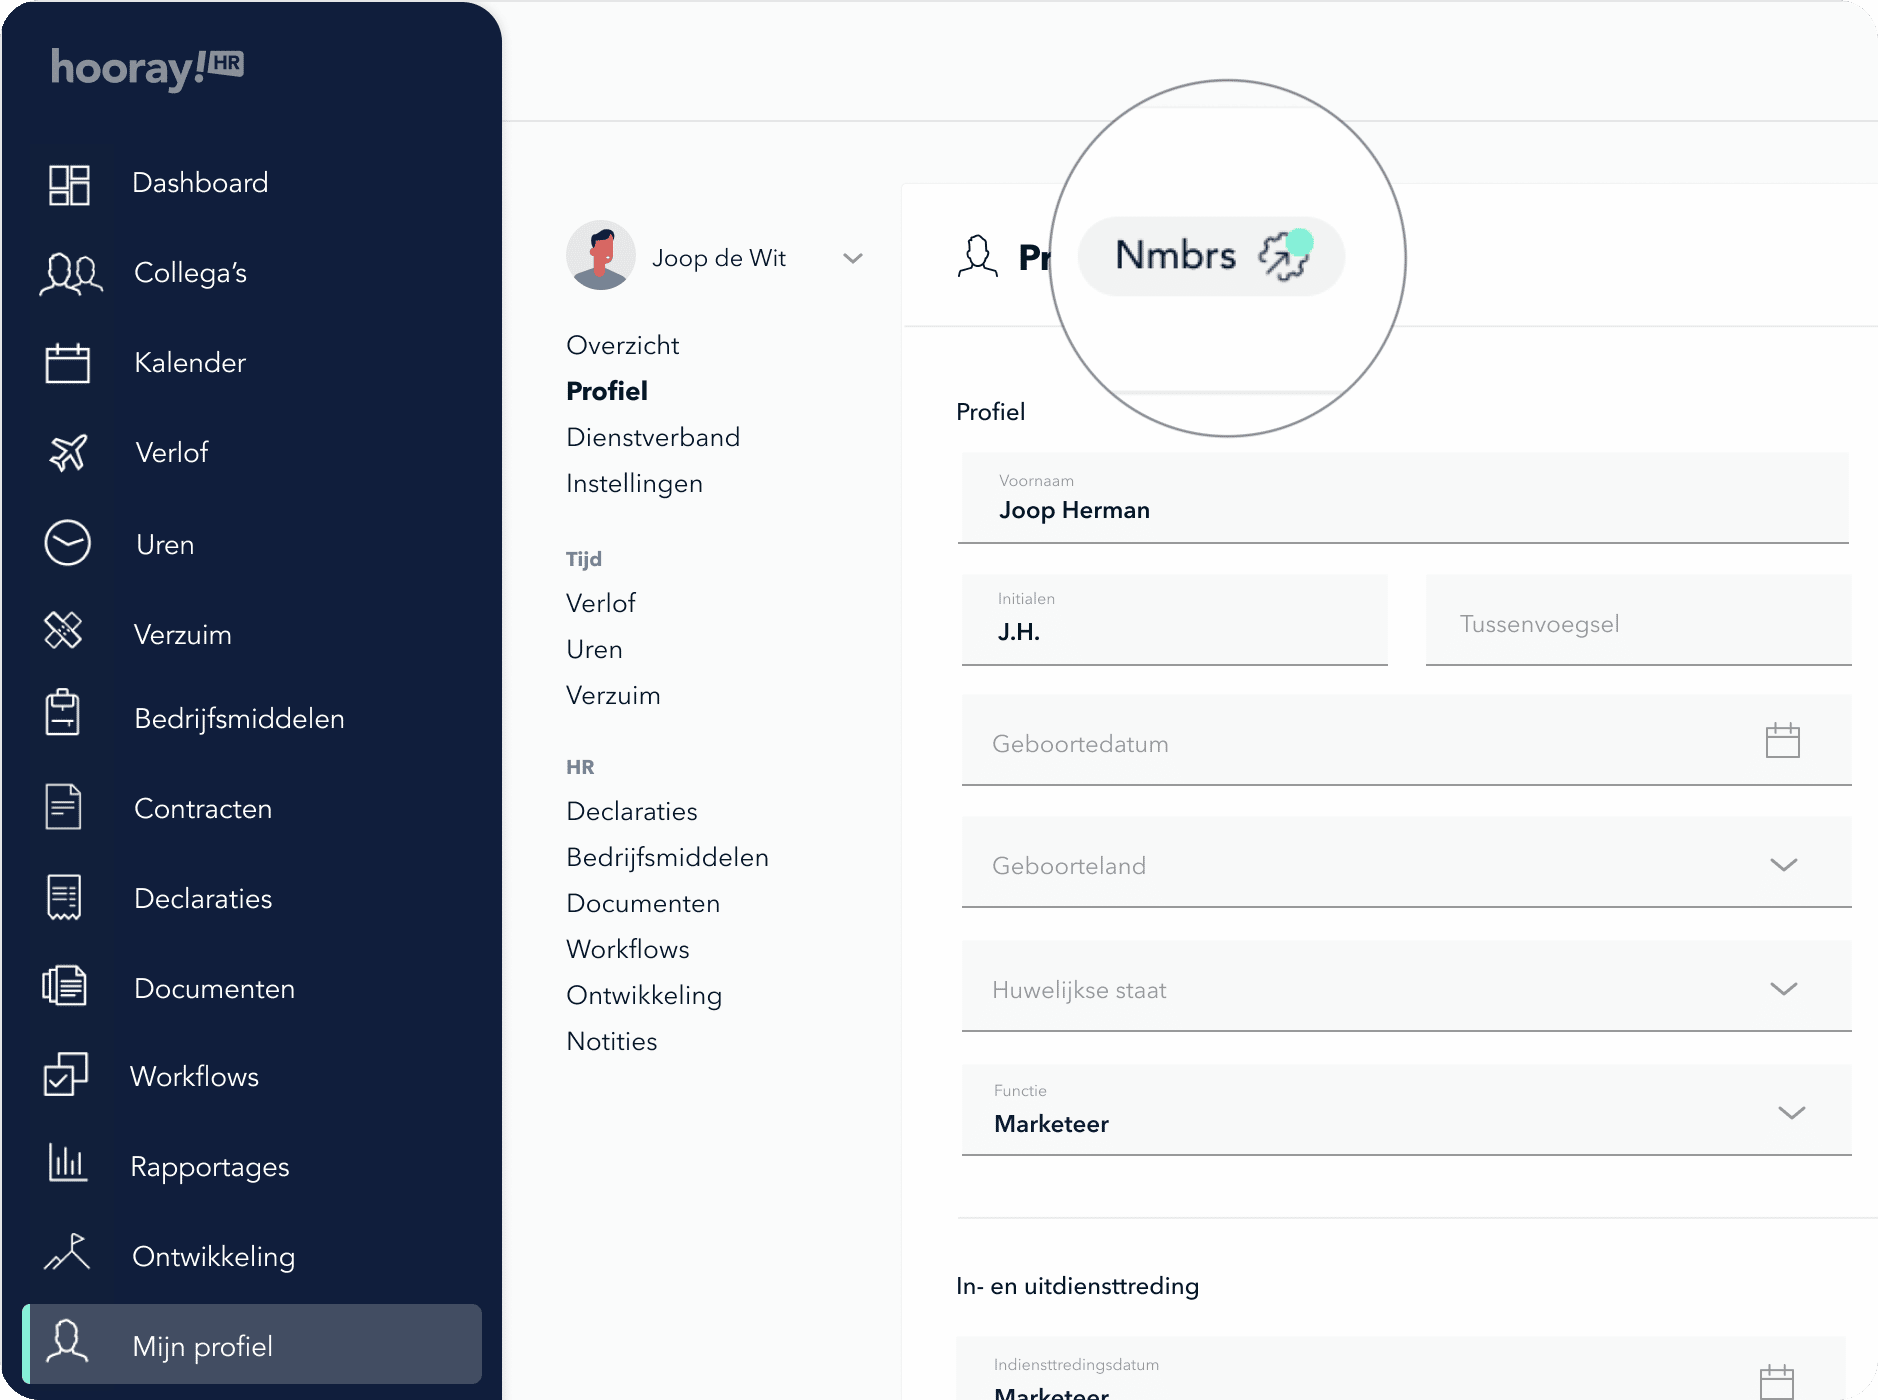Click the Contracten document icon

click(x=63, y=806)
